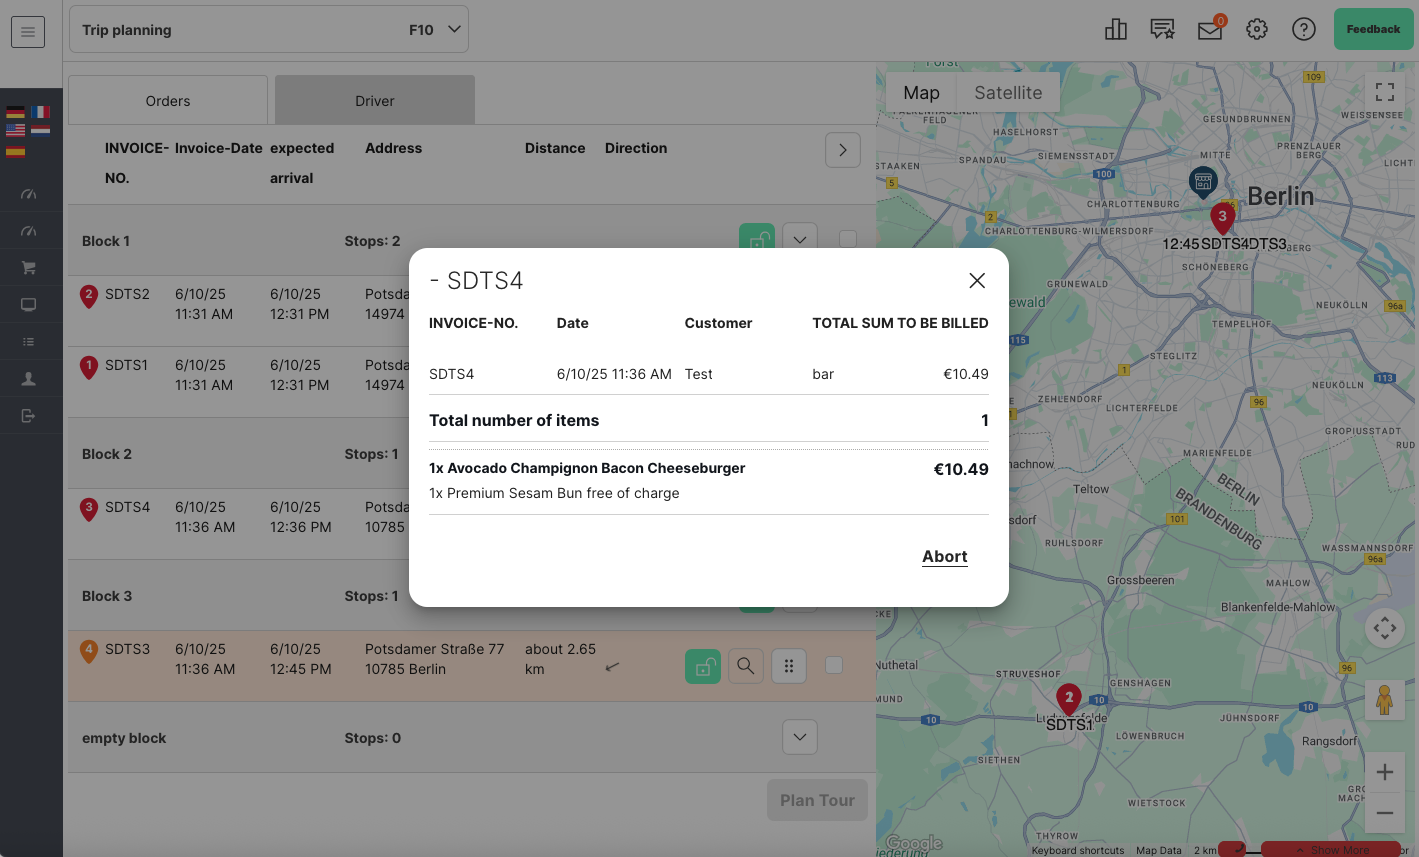Select order marker 1 for SDTS1
The image size is (1419, 857).
89,367
